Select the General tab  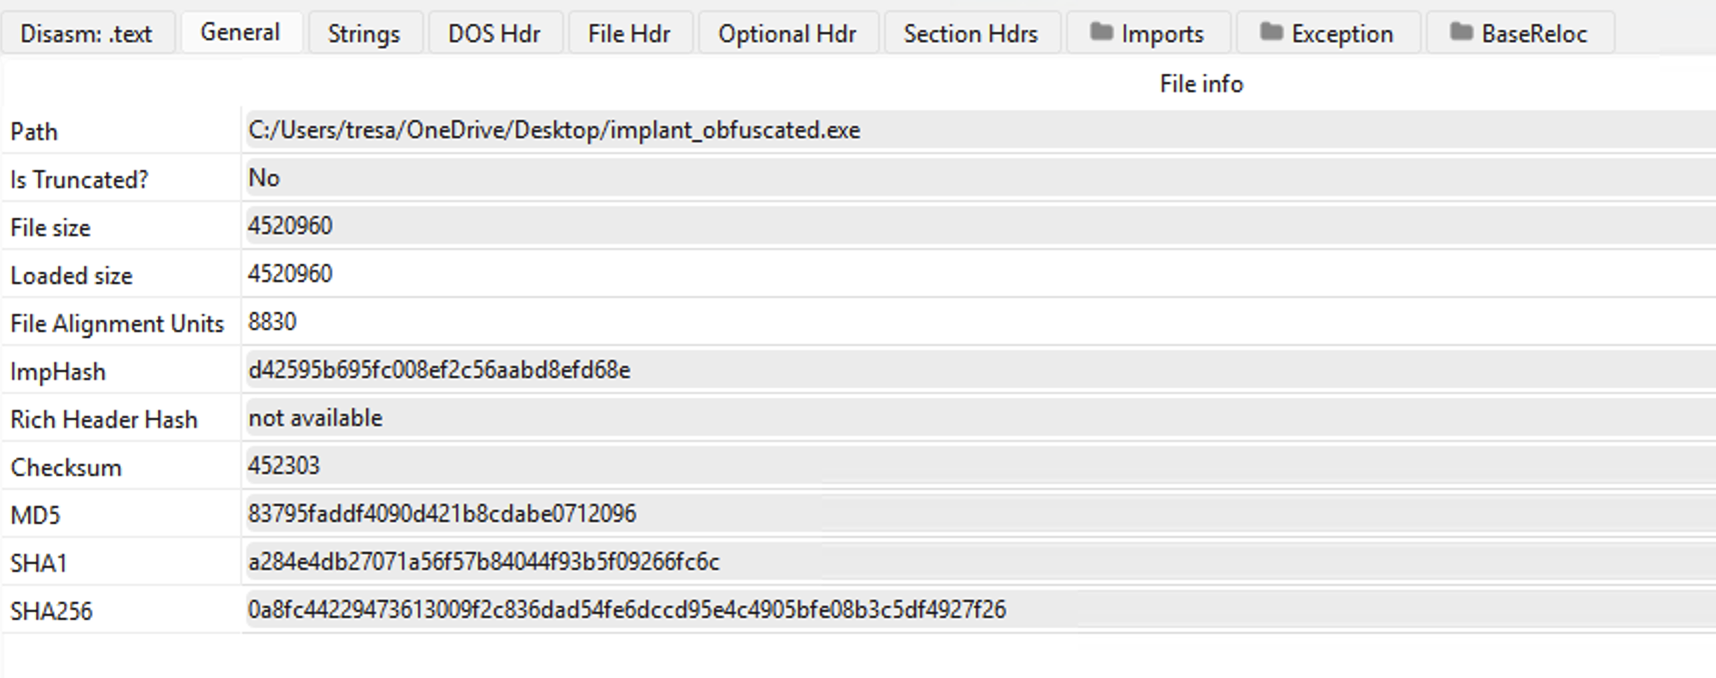pyautogui.click(x=240, y=32)
